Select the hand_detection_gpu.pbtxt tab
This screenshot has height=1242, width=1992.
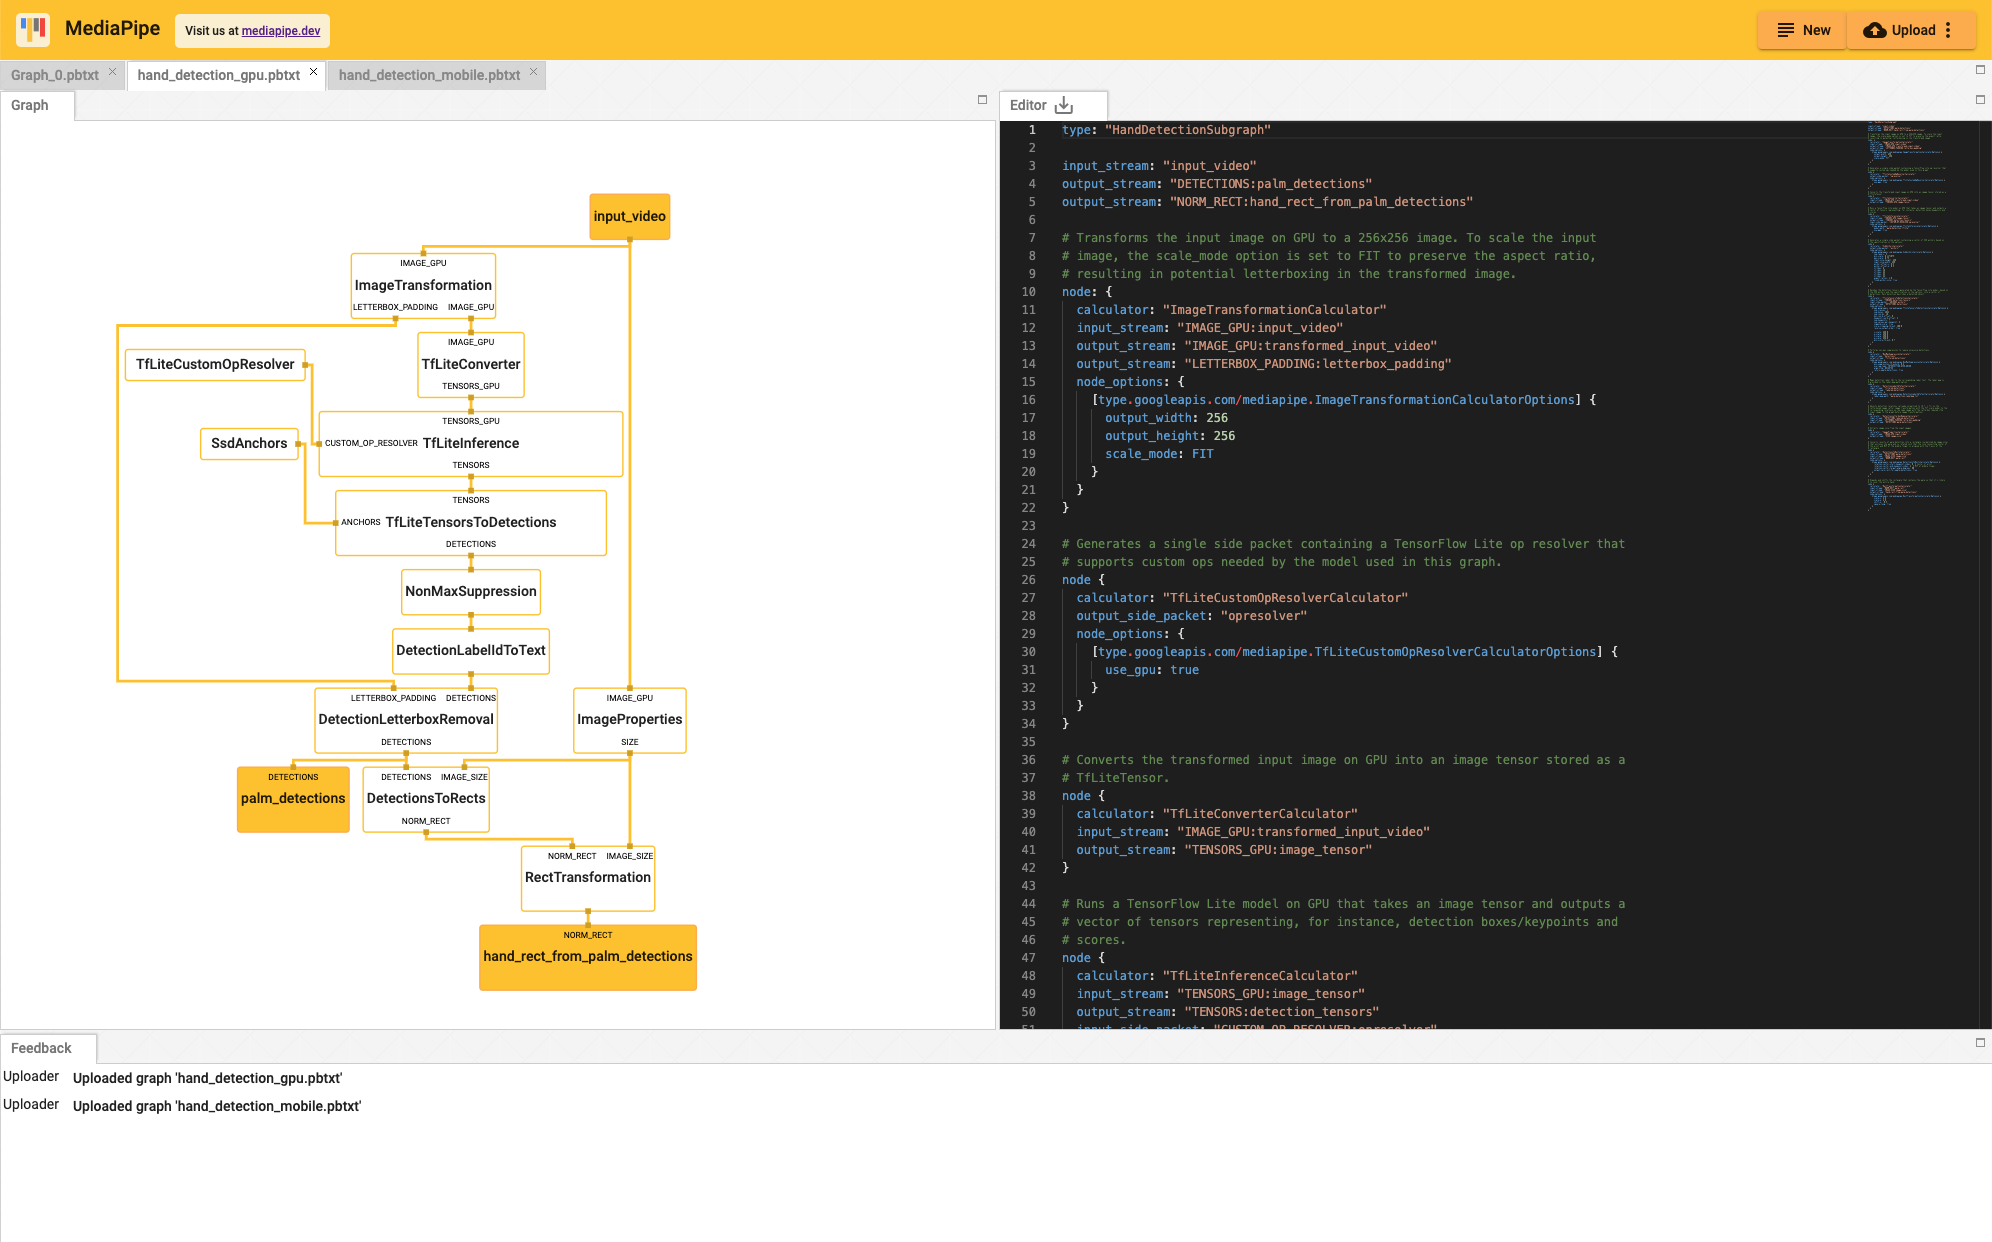point(220,74)
